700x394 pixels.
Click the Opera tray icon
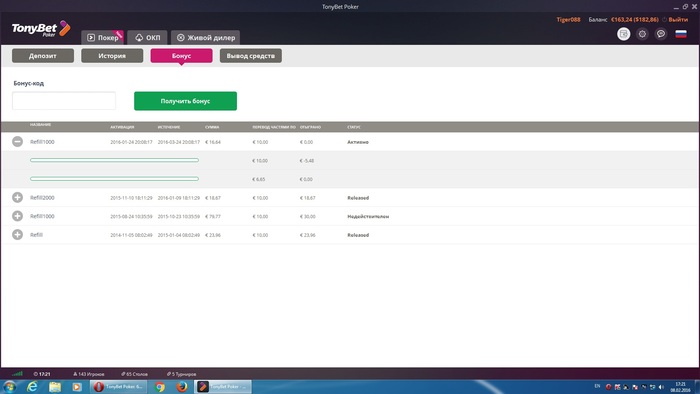[608, 387]
